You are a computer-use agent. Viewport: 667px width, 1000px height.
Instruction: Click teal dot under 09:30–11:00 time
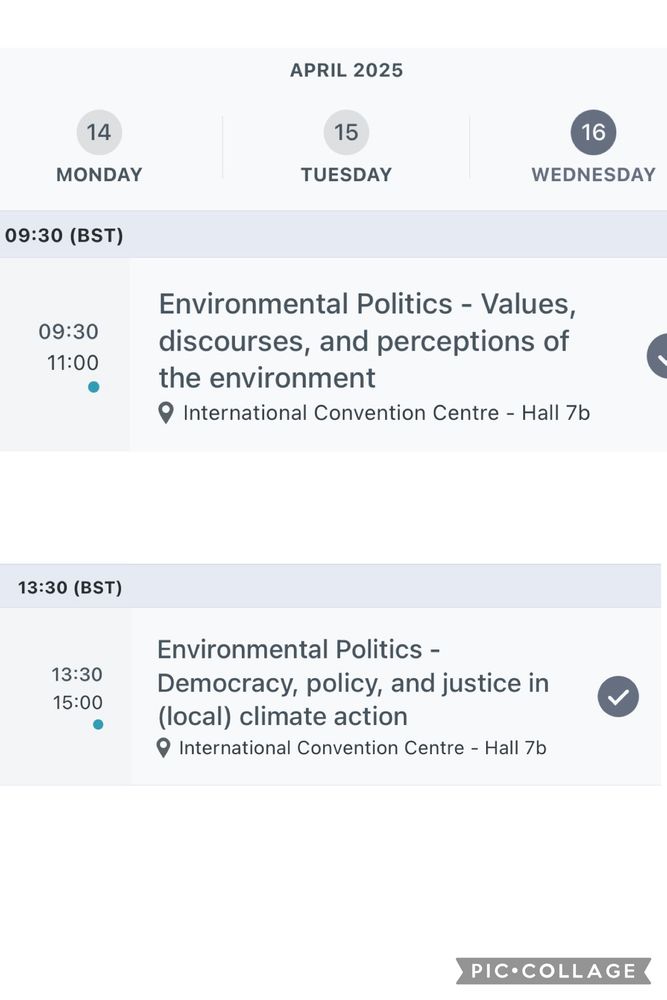point(93,387)
